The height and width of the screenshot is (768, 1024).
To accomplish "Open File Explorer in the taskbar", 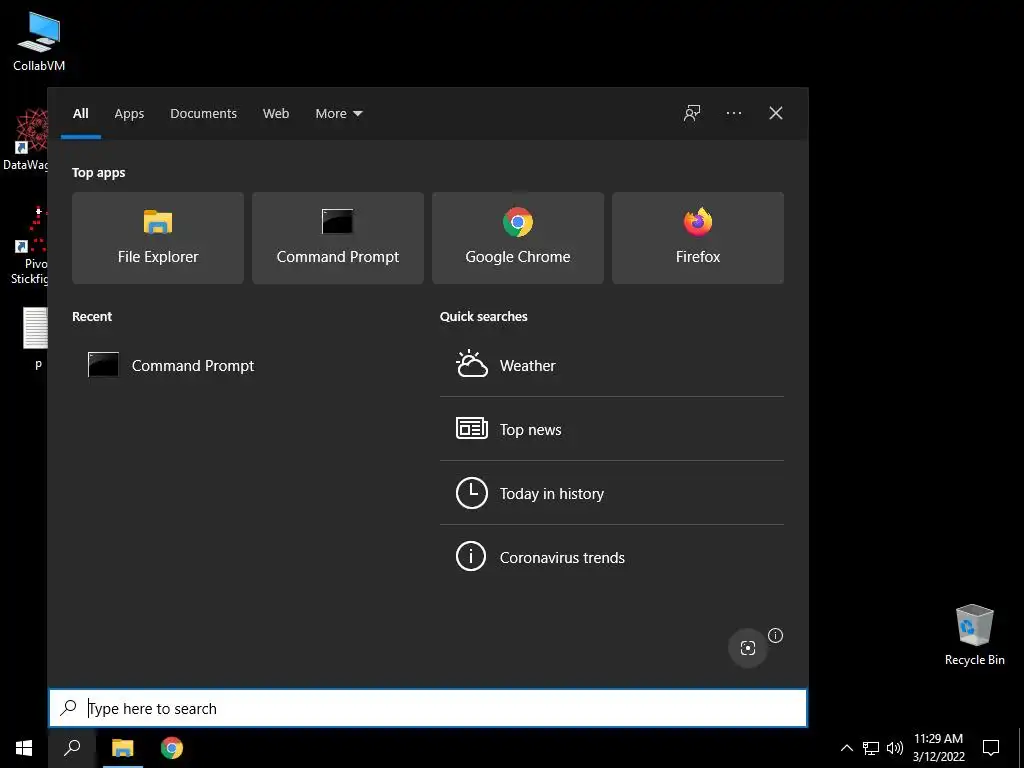I will pos(122,748).
